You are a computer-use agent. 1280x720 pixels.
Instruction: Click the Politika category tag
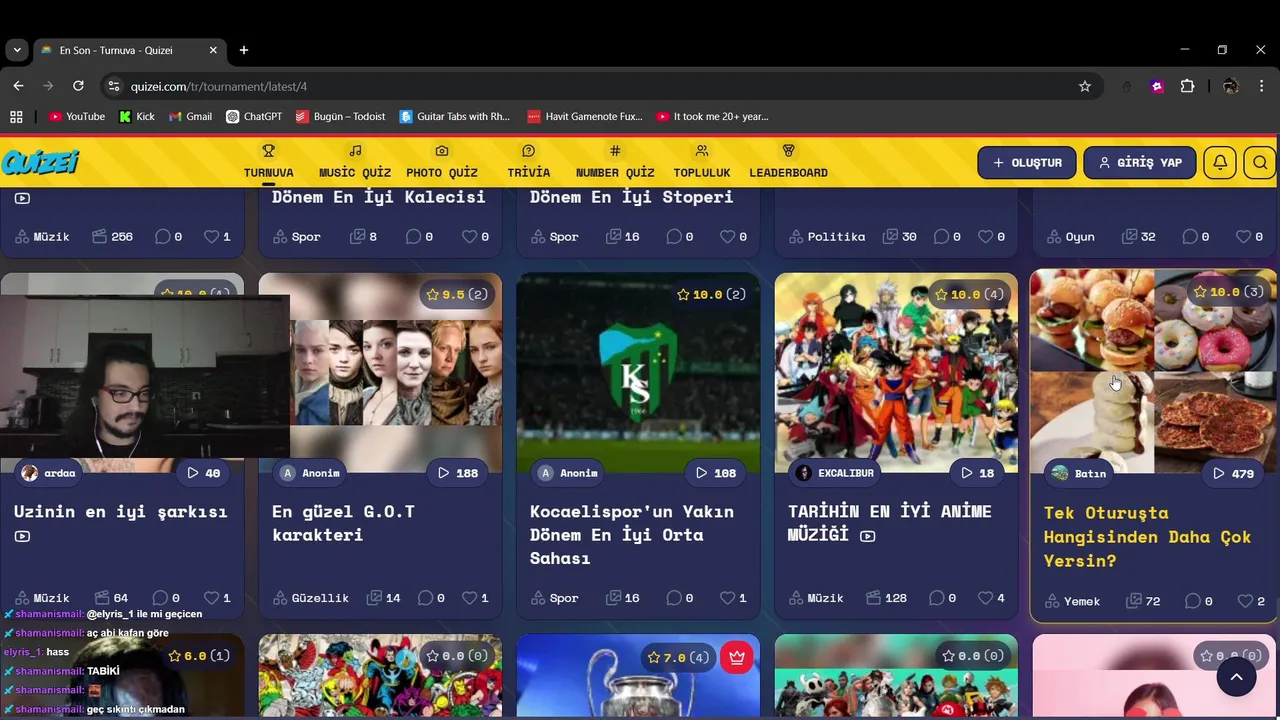[826, 237]
